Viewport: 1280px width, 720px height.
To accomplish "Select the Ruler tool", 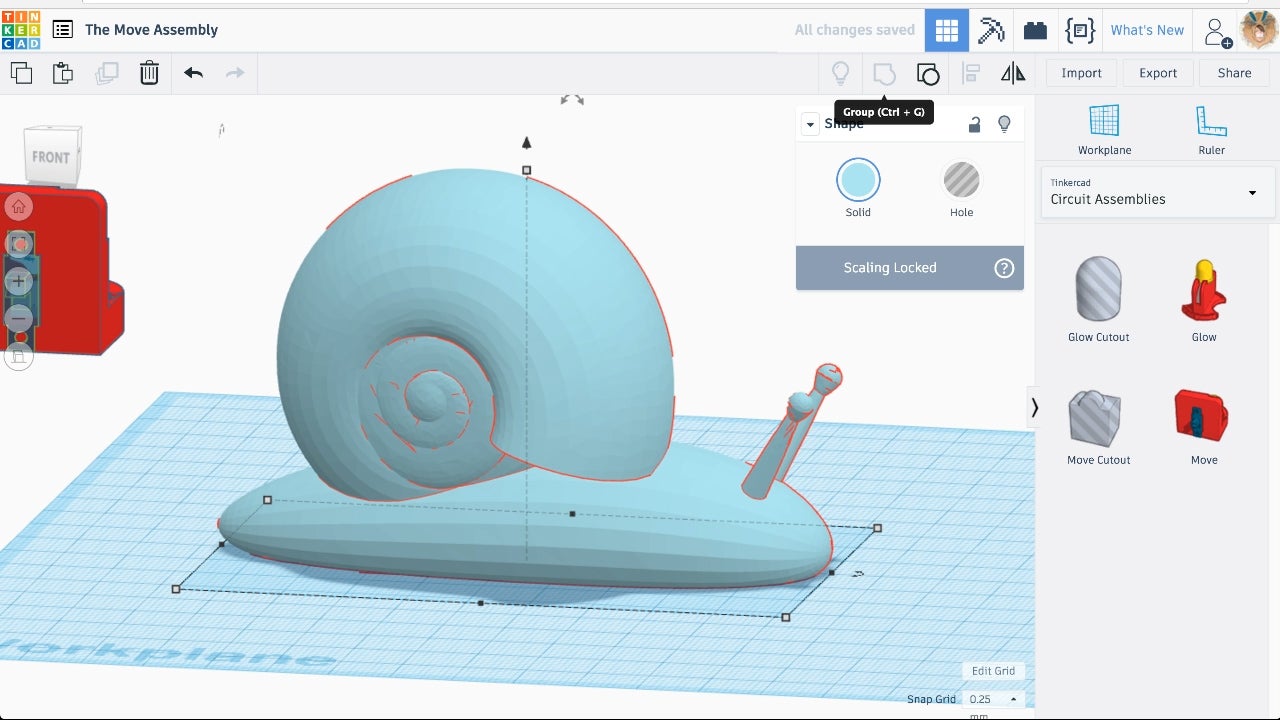I will tap(1211, 130).
